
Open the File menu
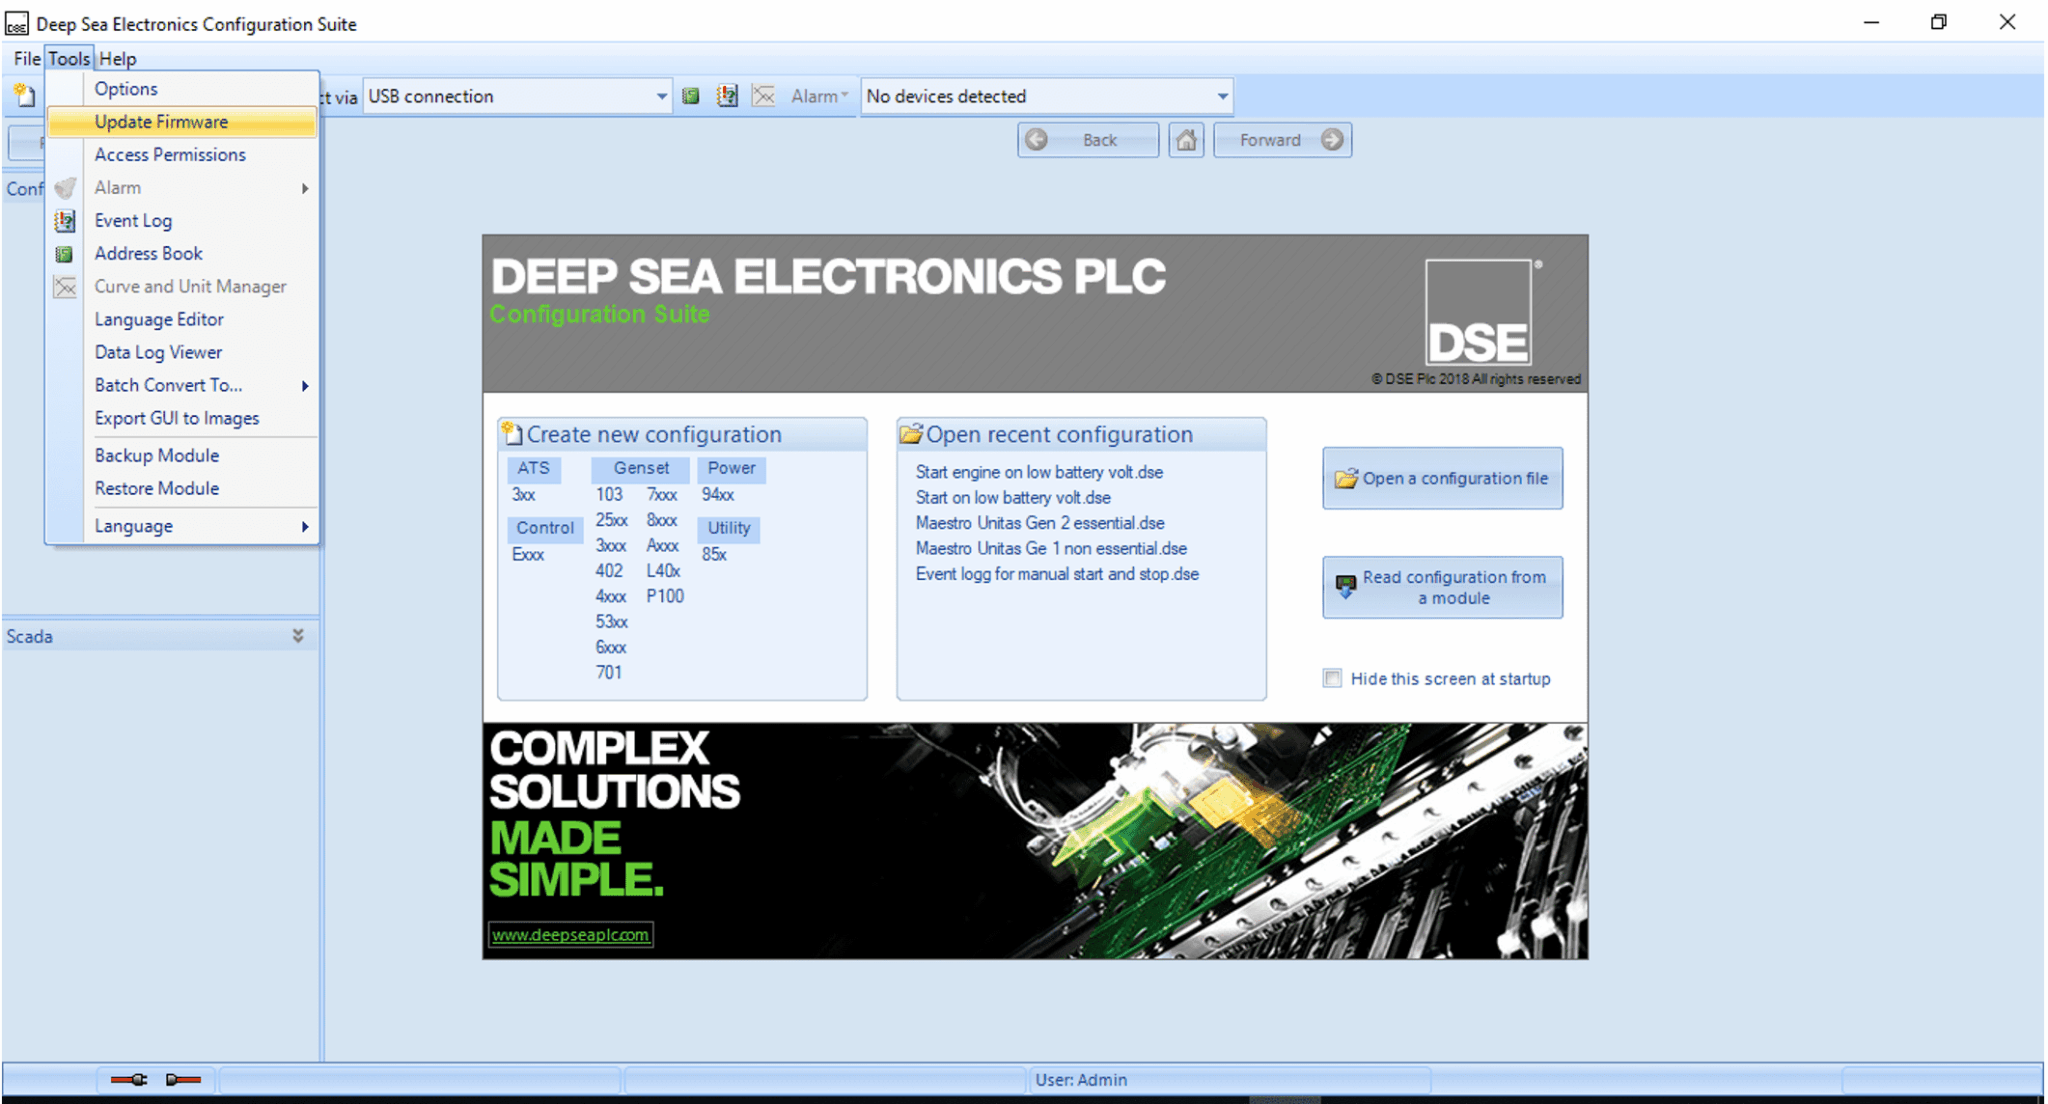[27, 59]
